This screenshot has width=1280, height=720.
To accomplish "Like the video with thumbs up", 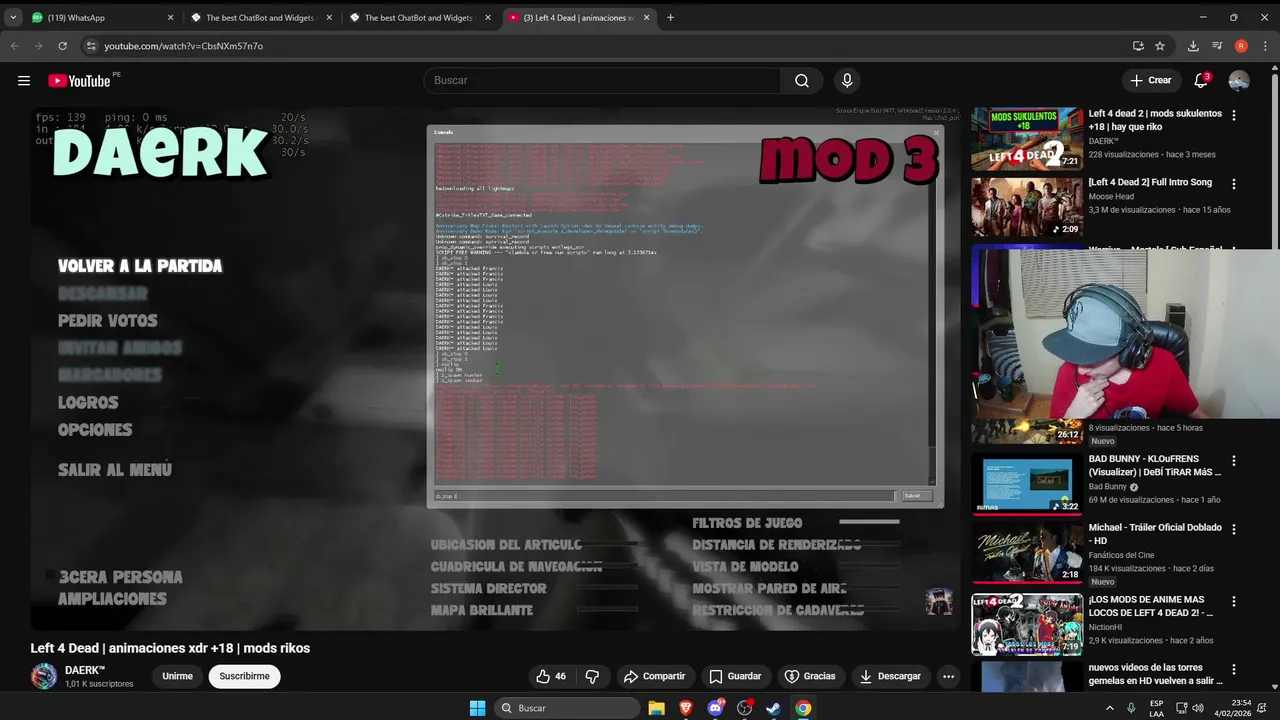I will 551,676.
